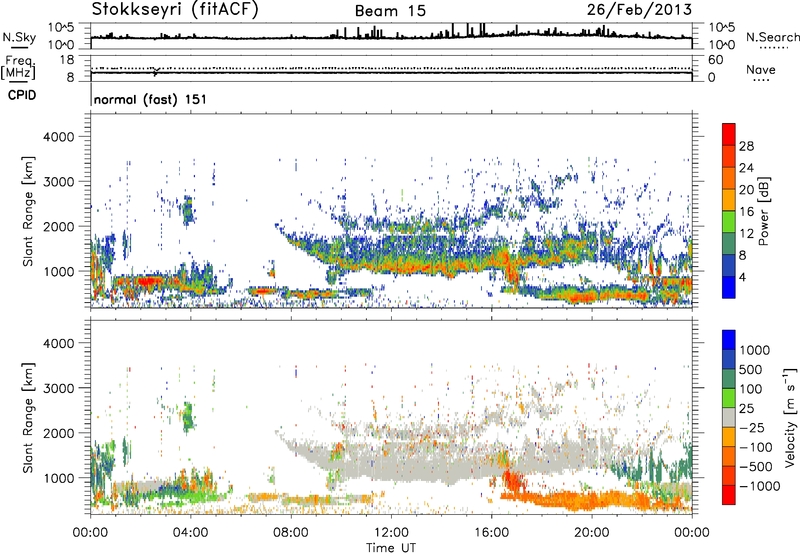Click the 'normal (fast) 151' CPID text
Image resolution: width=800 pixels, height=554 pixels.
tap(150, 99)
